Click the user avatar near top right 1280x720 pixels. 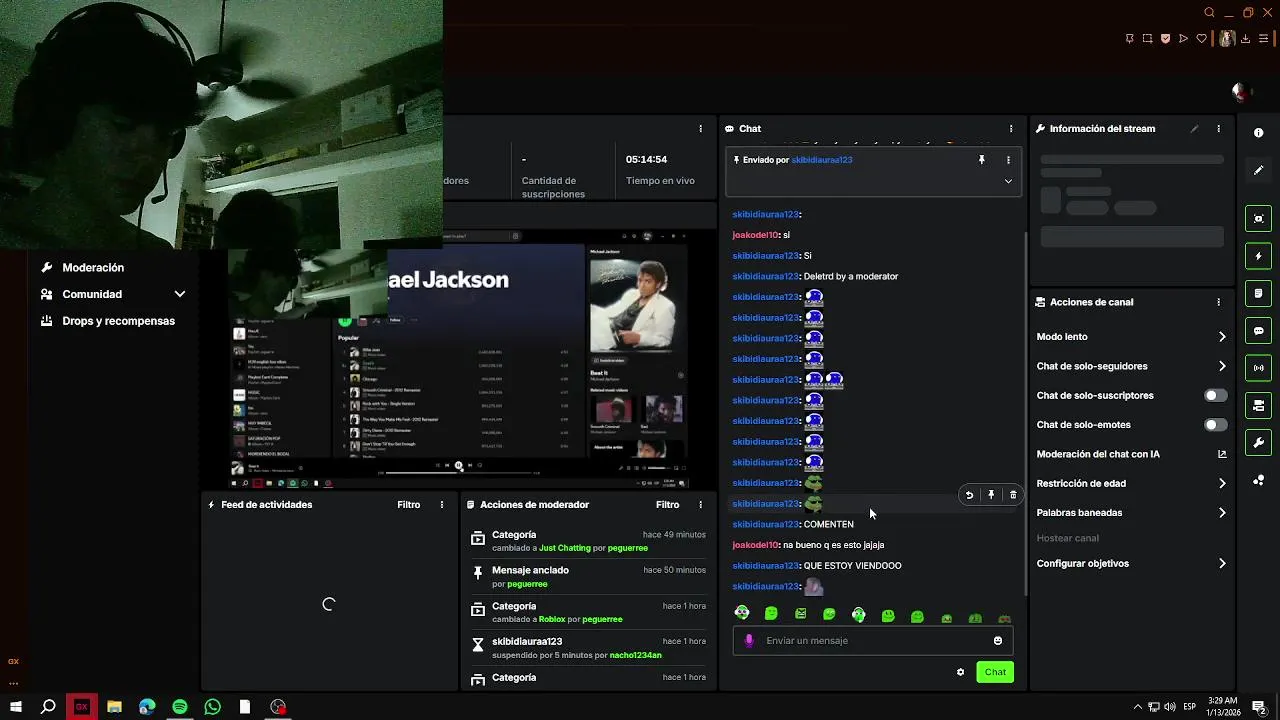[1240, 92]
